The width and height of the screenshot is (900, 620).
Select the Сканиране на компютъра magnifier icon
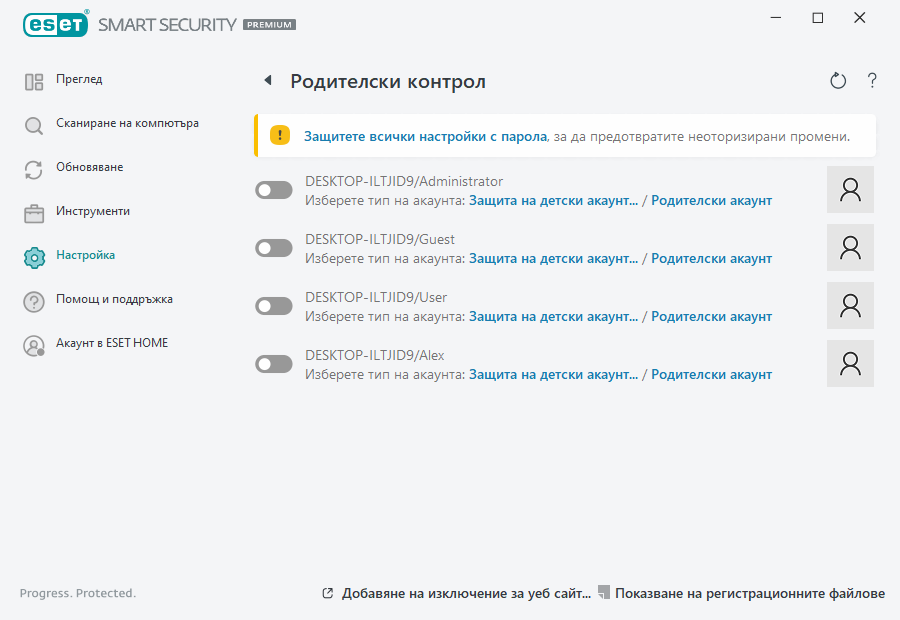tap(34, 124)
